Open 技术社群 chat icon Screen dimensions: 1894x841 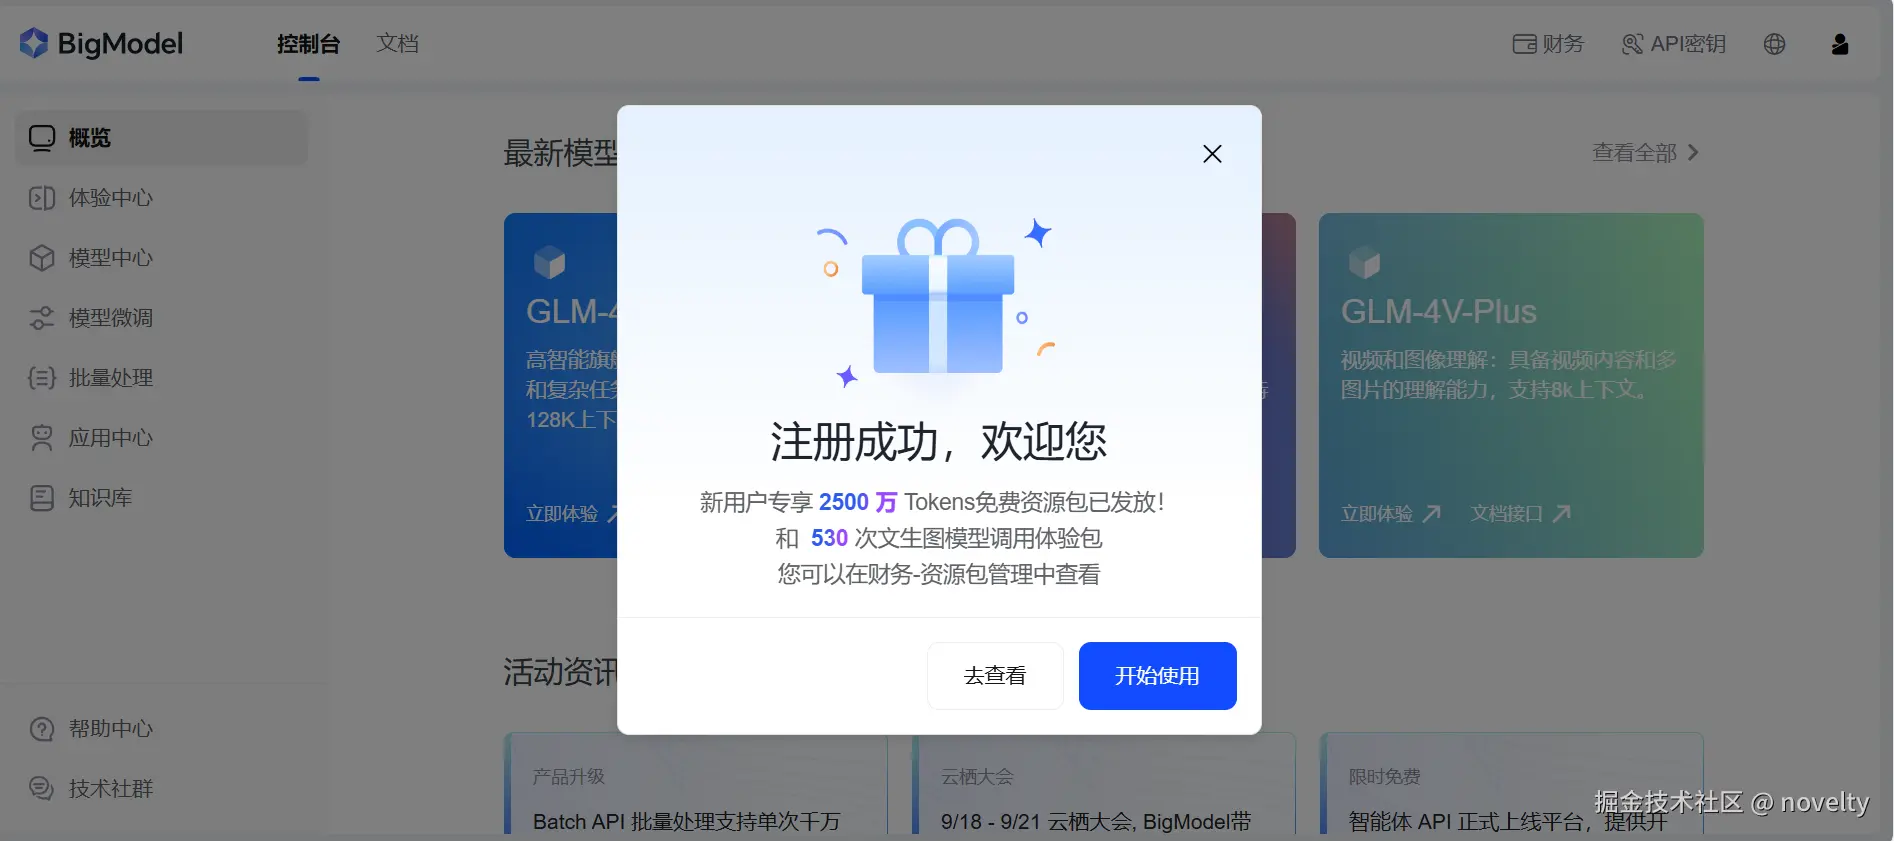coord(42,789)
